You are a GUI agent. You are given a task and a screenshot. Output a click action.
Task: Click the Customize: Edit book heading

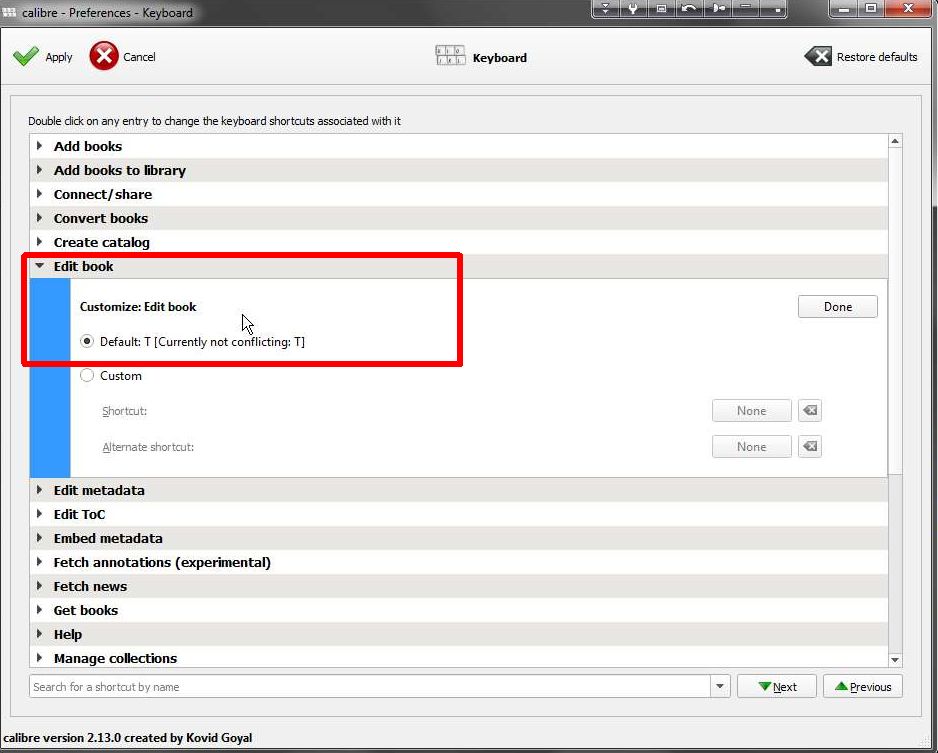click(138, 307)
